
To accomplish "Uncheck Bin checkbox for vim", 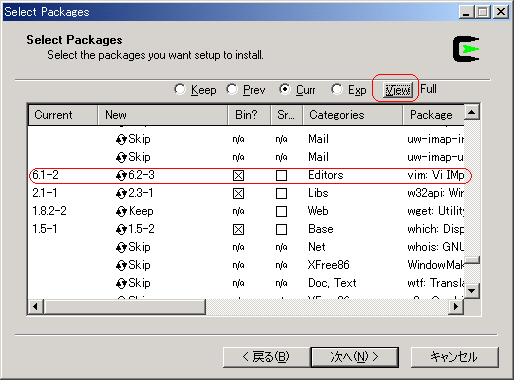I will (238, 175).
